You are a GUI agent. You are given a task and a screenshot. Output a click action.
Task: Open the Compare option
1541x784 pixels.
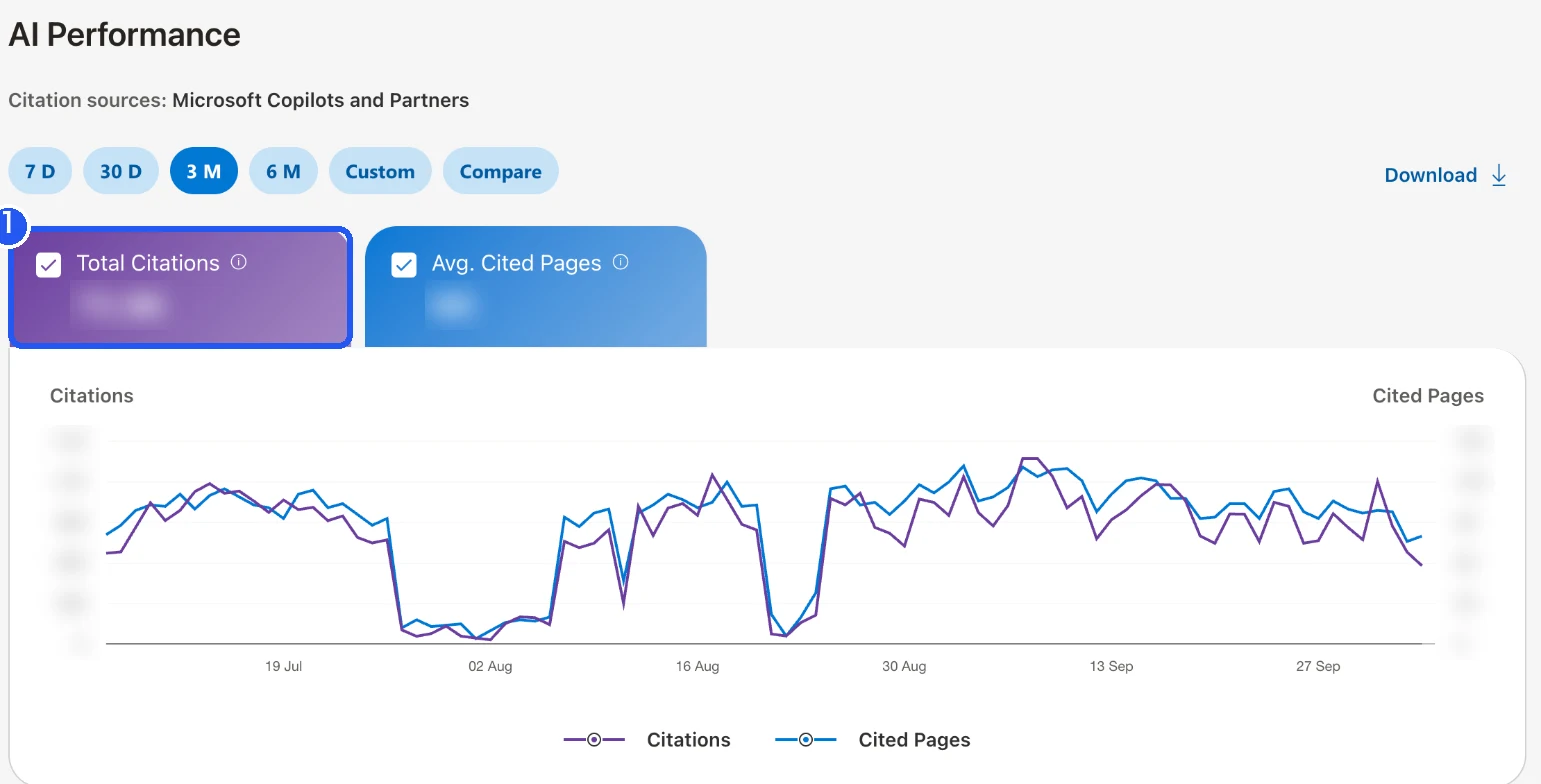point(501,171)
